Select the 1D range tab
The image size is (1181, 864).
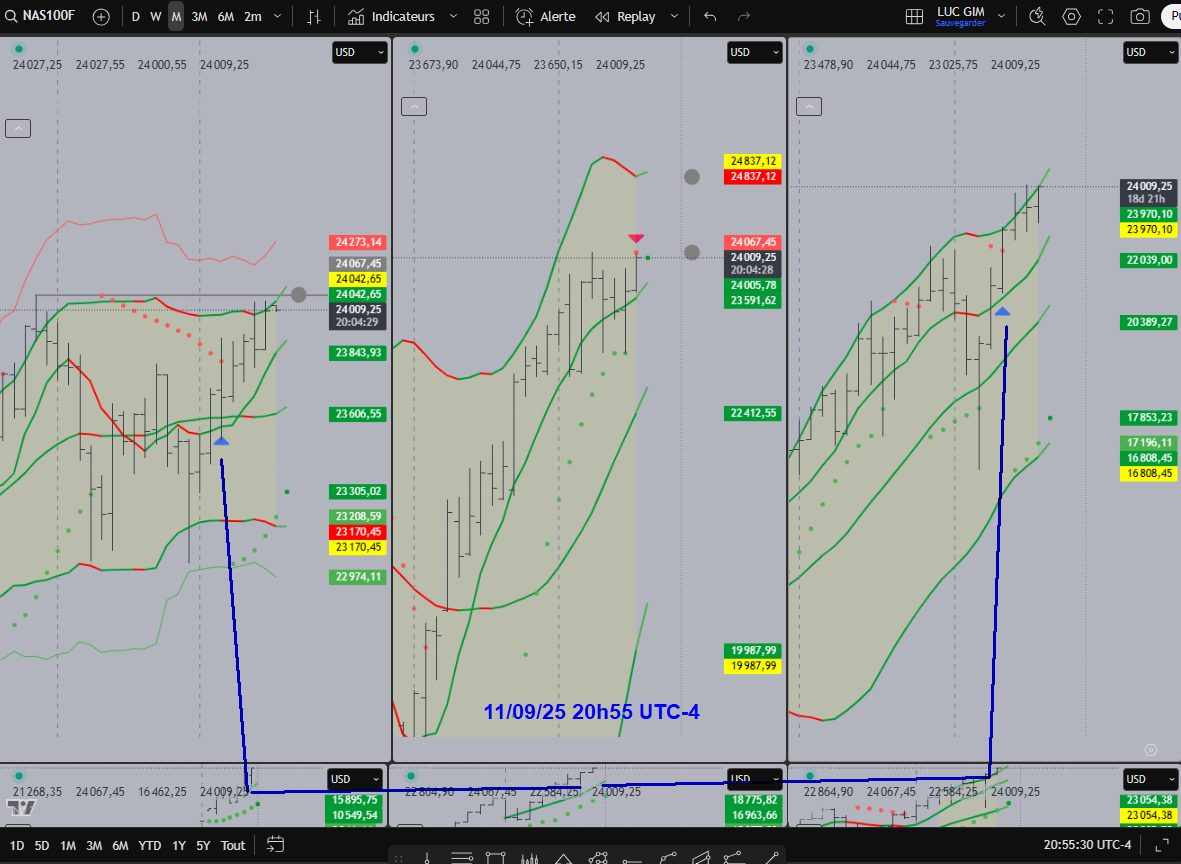(x=17, y=845)
